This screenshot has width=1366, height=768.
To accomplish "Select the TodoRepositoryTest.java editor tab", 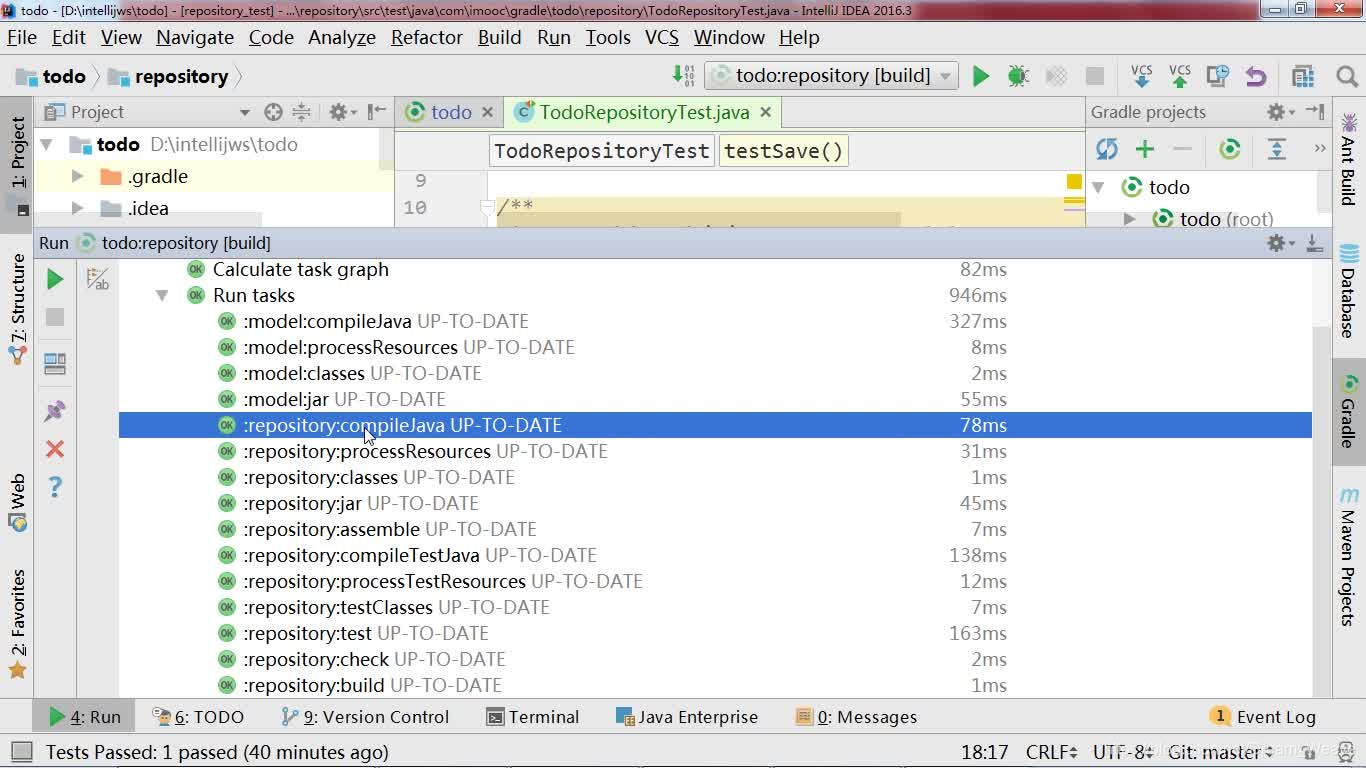I will pyautogui.click(x=644, y=112).
